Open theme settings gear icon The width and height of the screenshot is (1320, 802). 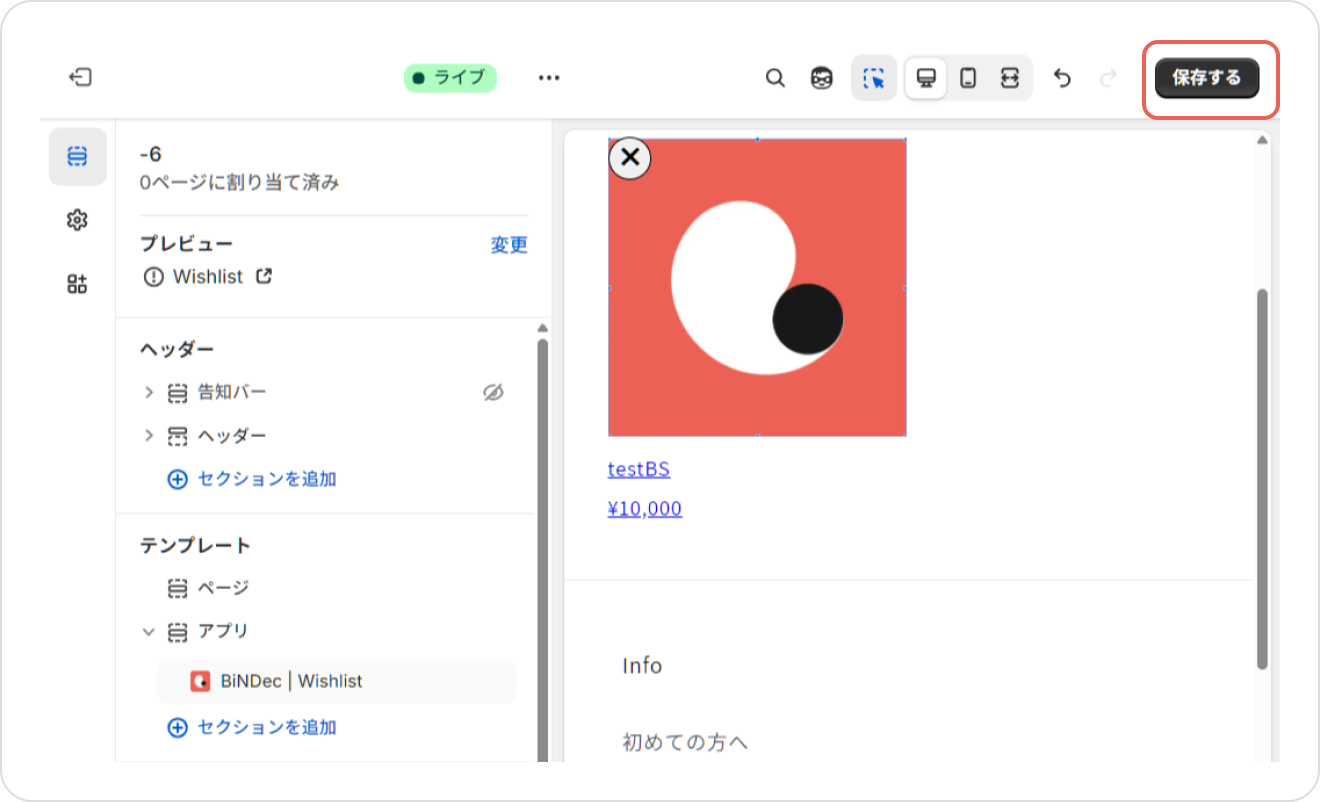point(78,220)
